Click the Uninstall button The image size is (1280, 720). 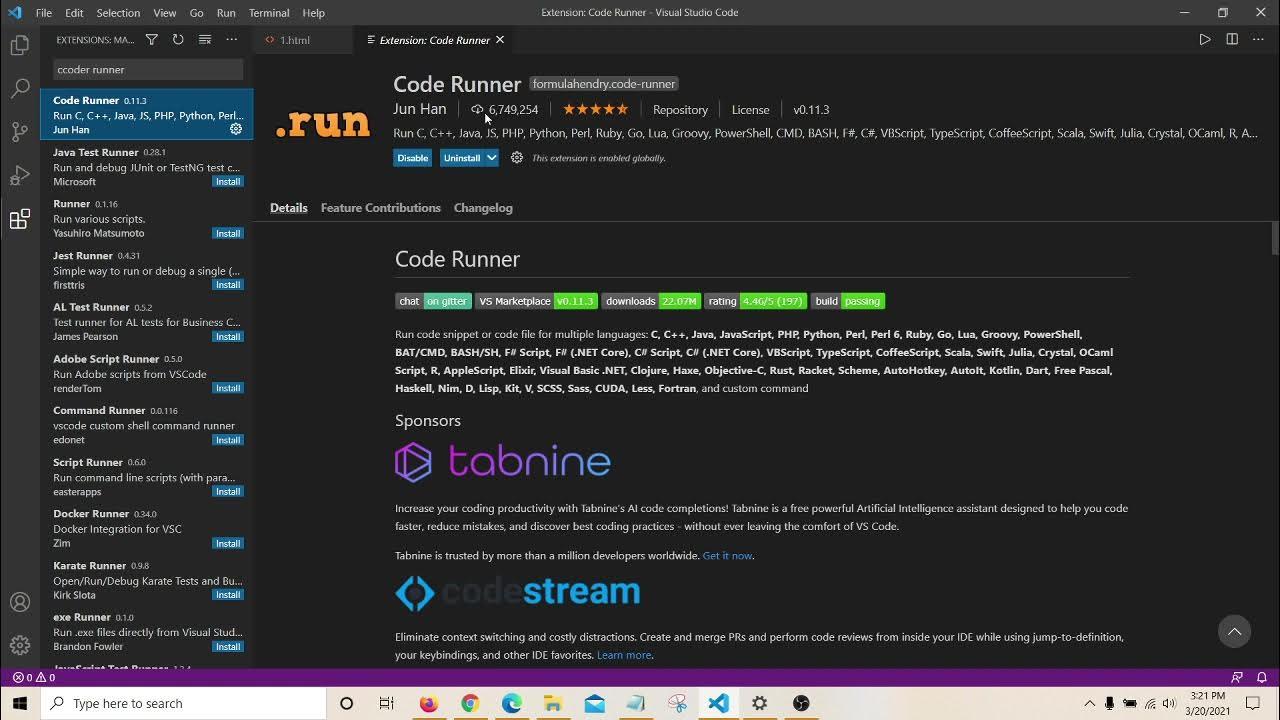click(x=462, y=158)
